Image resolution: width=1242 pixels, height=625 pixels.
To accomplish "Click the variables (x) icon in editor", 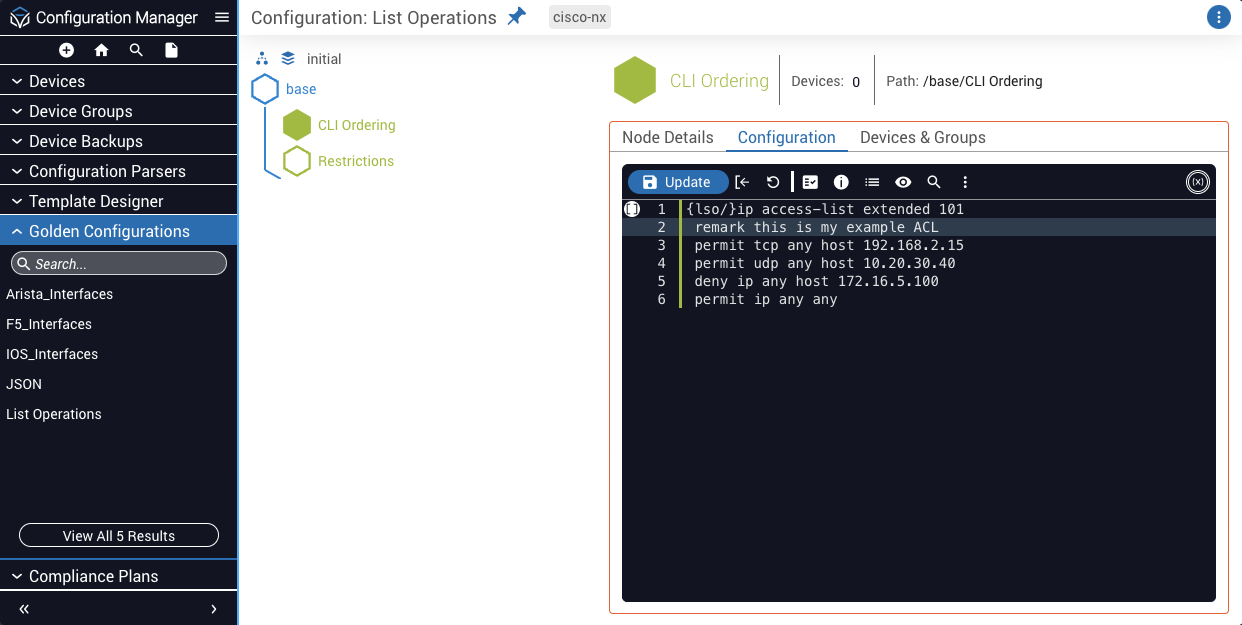I will click(x=1197, y=182).
